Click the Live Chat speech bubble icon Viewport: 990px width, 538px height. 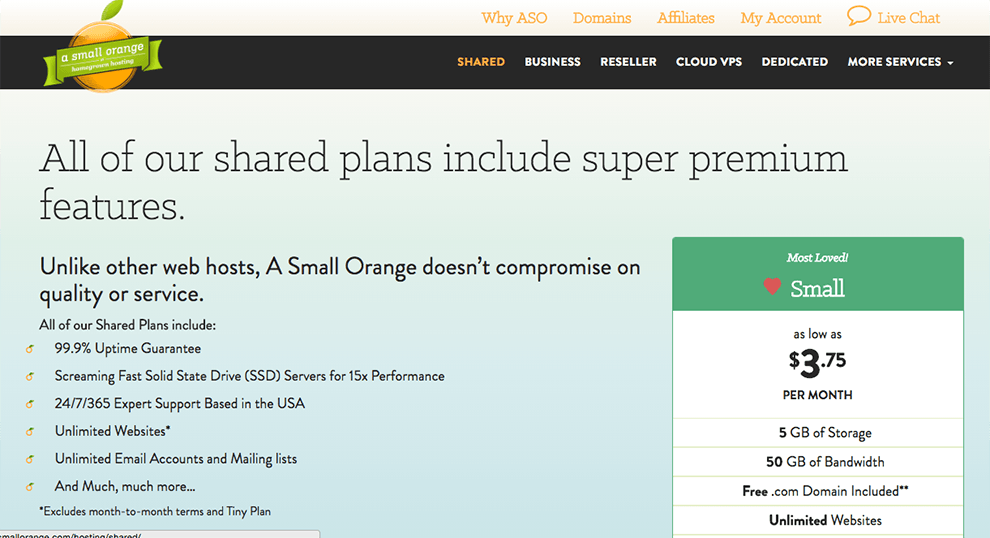tap(859, 16)
